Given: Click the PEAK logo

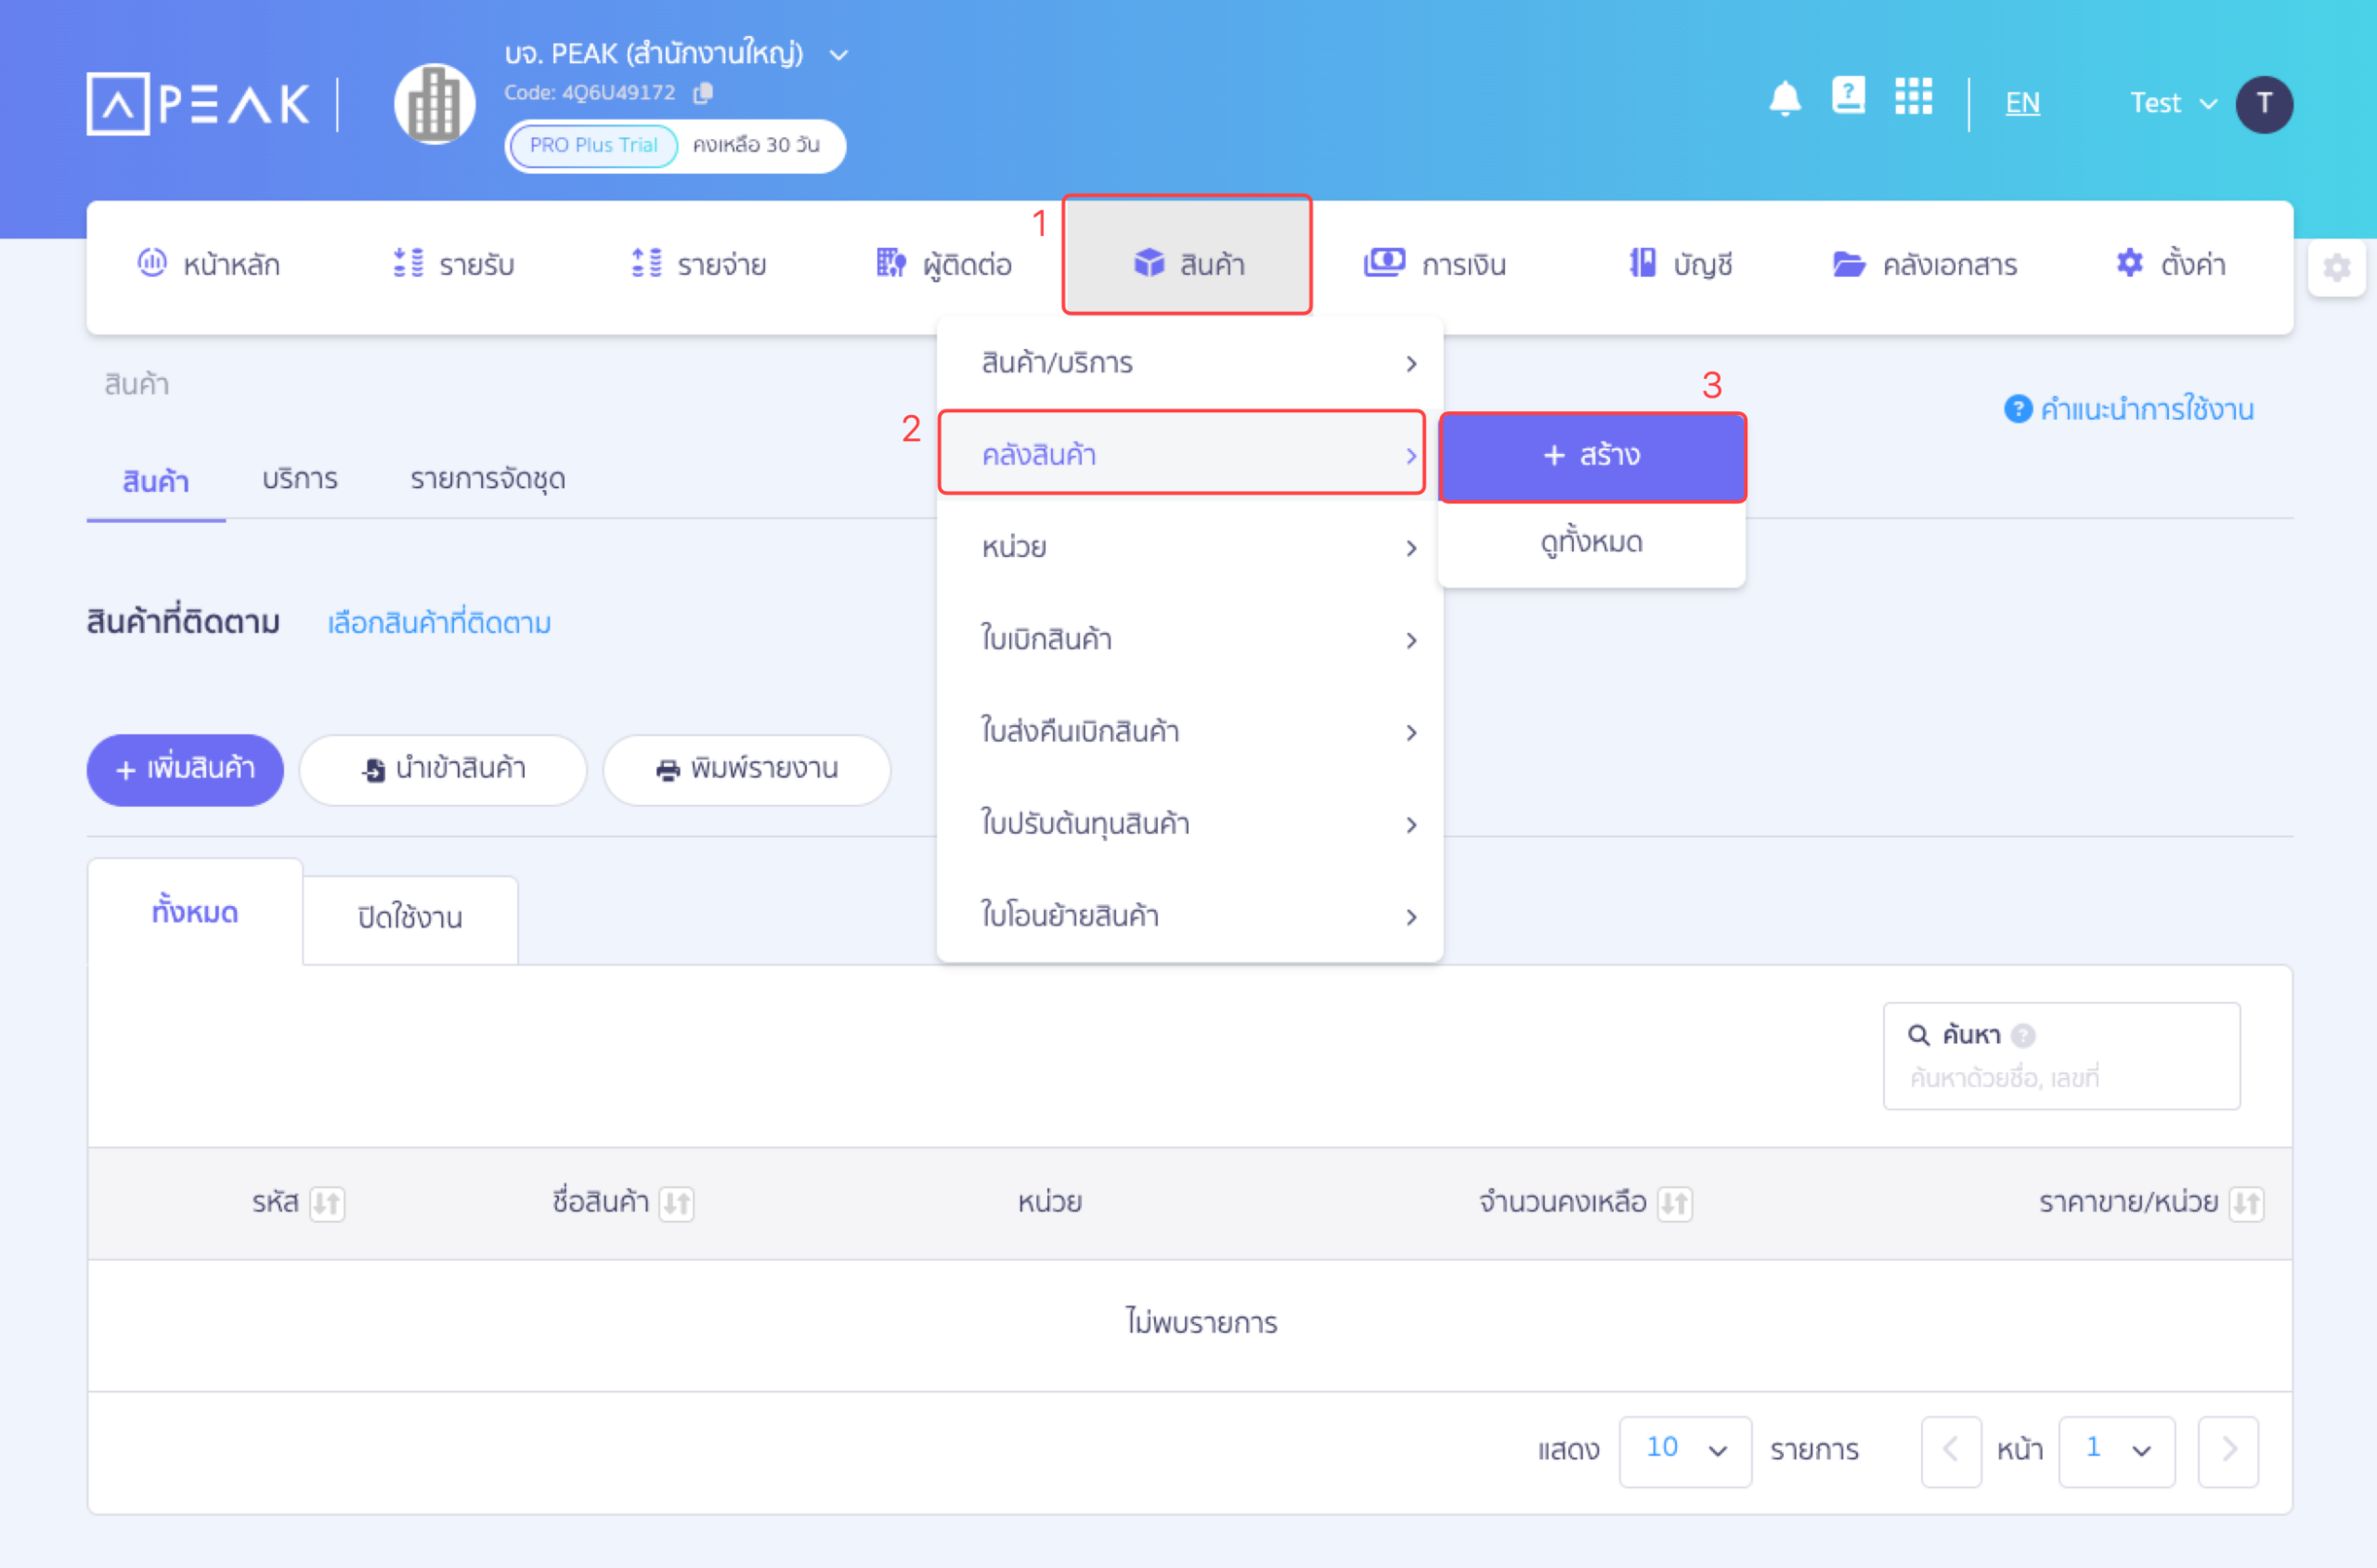Looking at the screenshot, I should [x=198, y=104].
